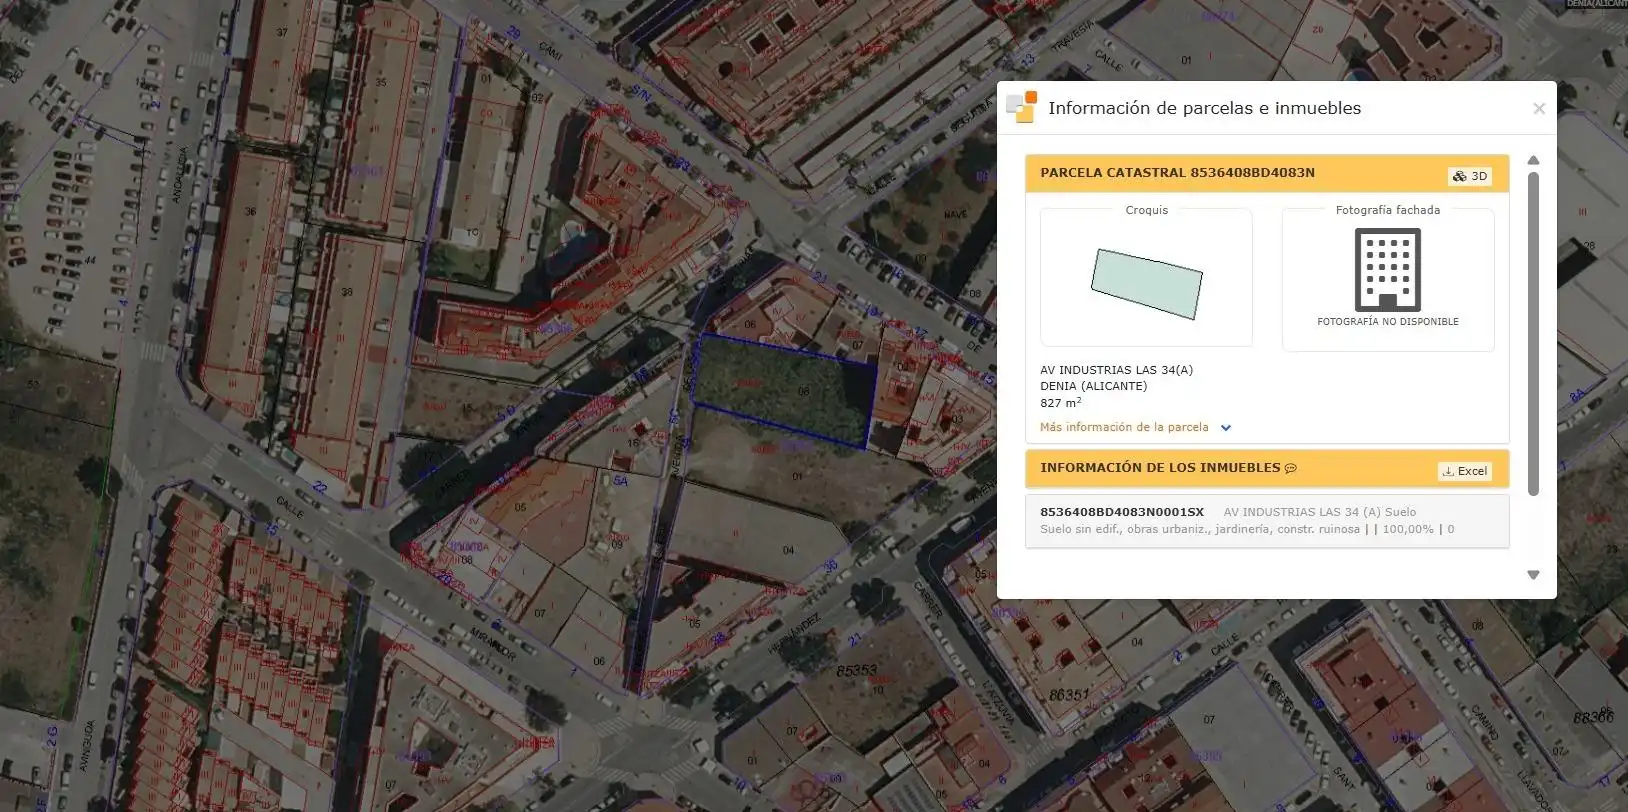1628x812 pixels.
Task: Click the '85353' block label on the map
Action: (857, 670)
